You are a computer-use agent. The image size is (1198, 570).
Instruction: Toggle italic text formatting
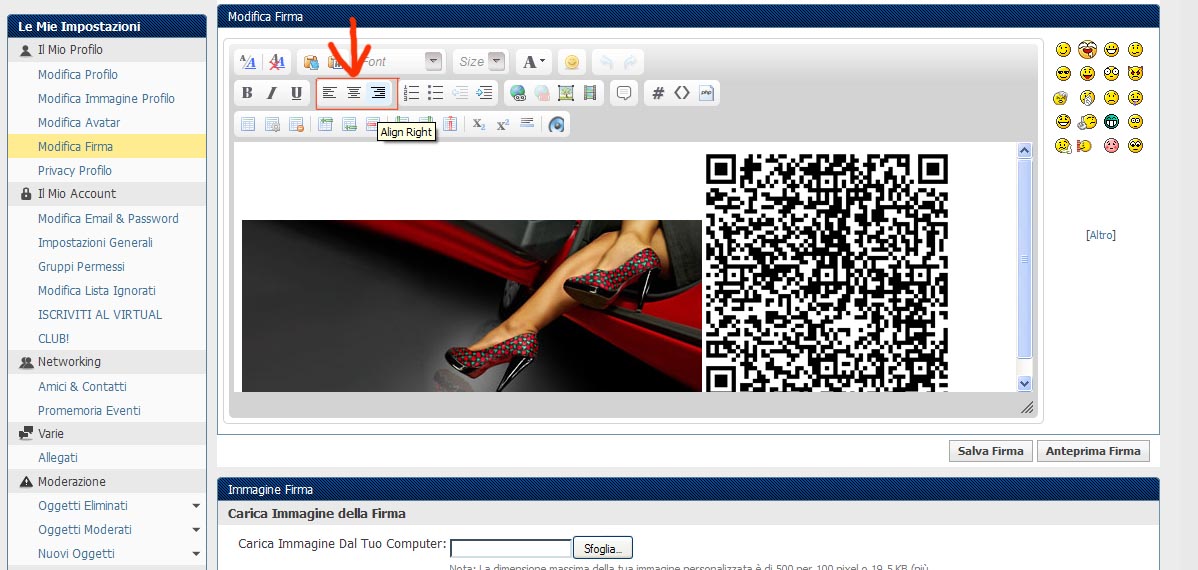tap(271, 93)
